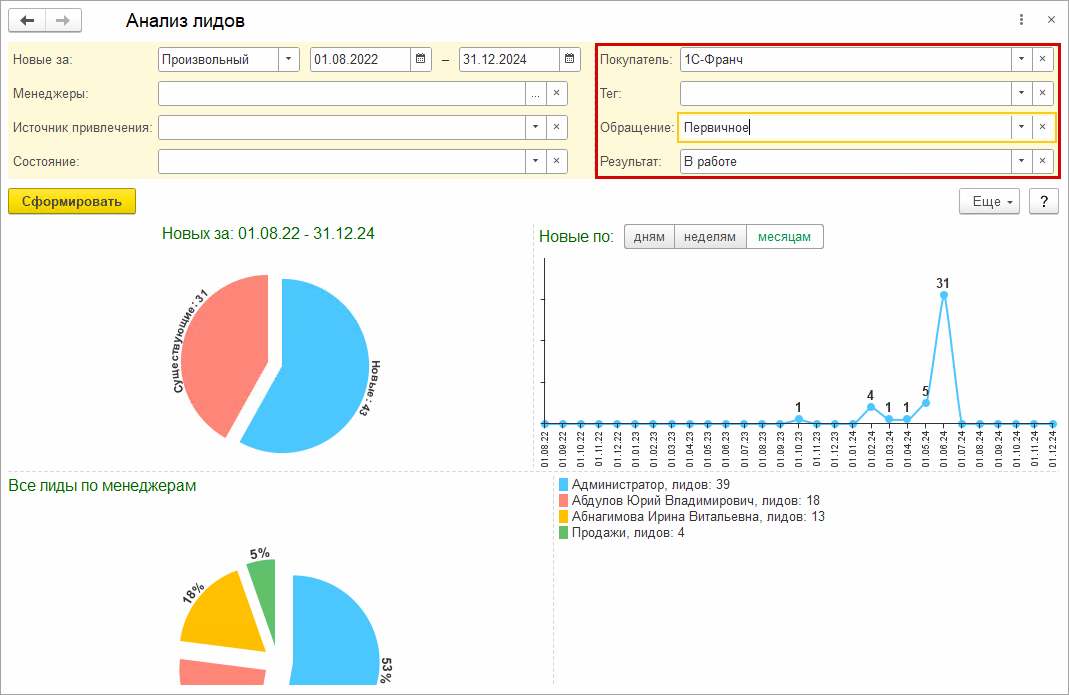The width and height of the screenshot is (1069, 695).
Task: Click the blue Администратор legend swatch
Action: 563,485
